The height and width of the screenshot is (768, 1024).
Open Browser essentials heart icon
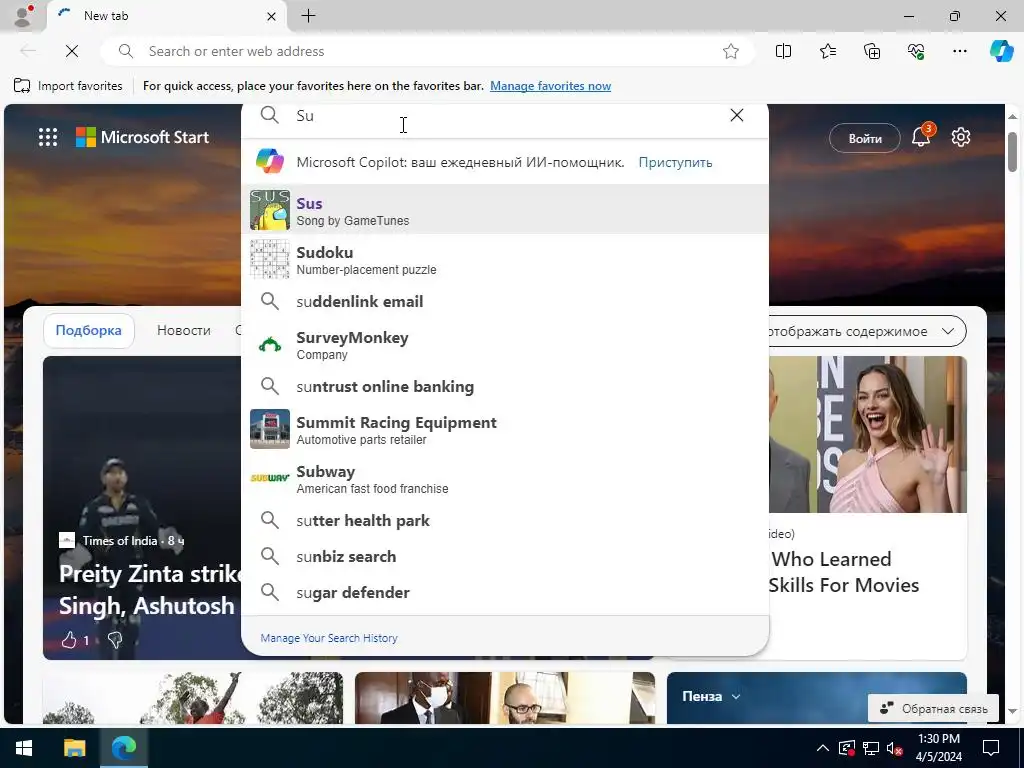point(916,51)
